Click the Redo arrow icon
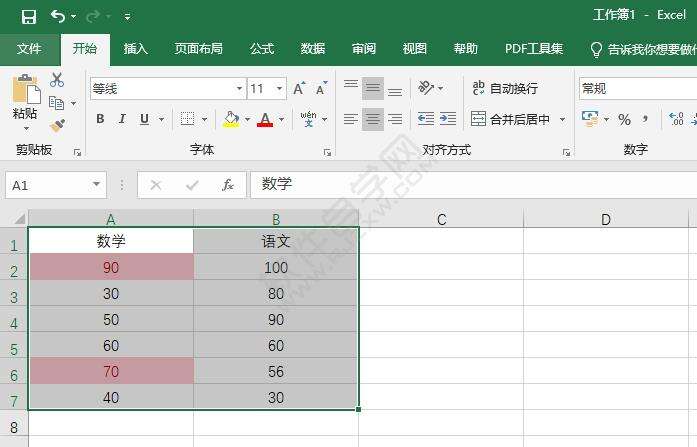Viewport: 697px width, 447px height. [x=93, y=17]
